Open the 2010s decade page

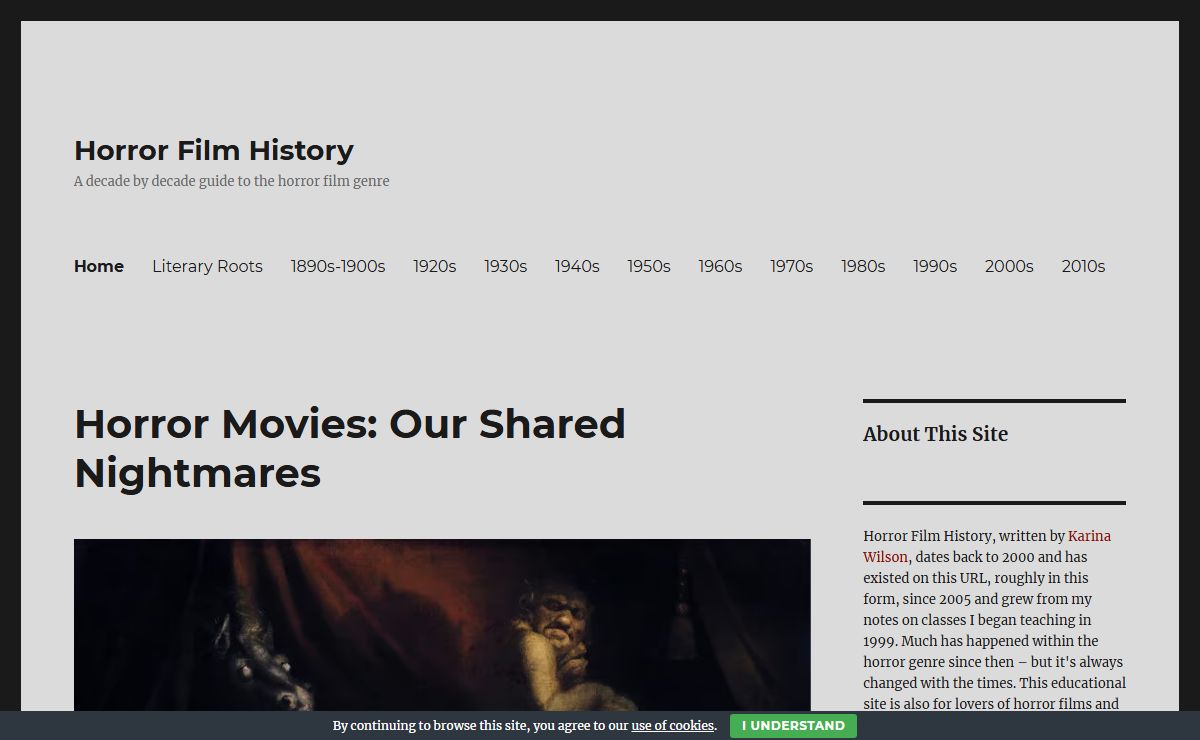coord(1083,266)
